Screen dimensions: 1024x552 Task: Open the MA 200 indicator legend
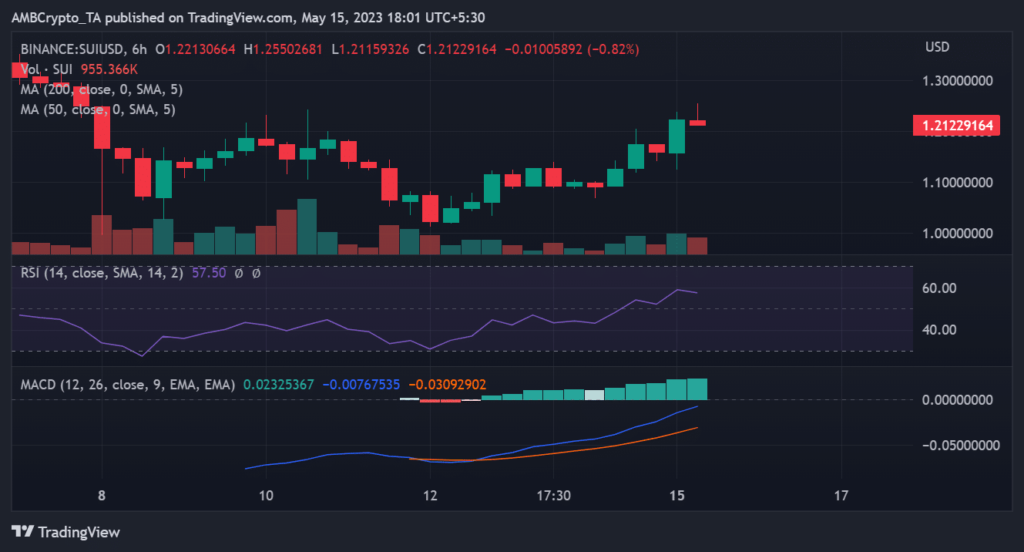(101, 89)
